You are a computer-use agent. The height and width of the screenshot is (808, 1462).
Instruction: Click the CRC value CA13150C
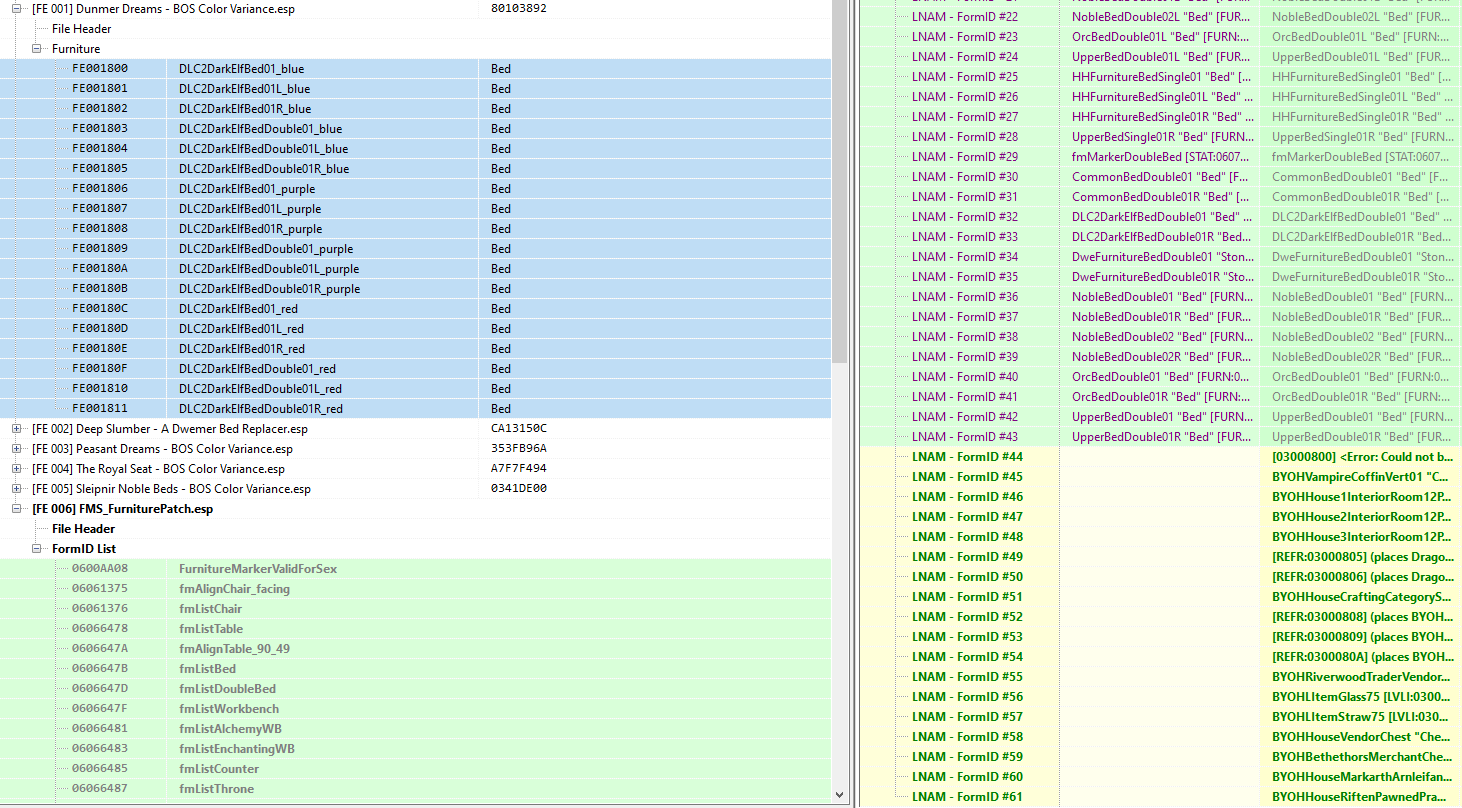point(519,429)
